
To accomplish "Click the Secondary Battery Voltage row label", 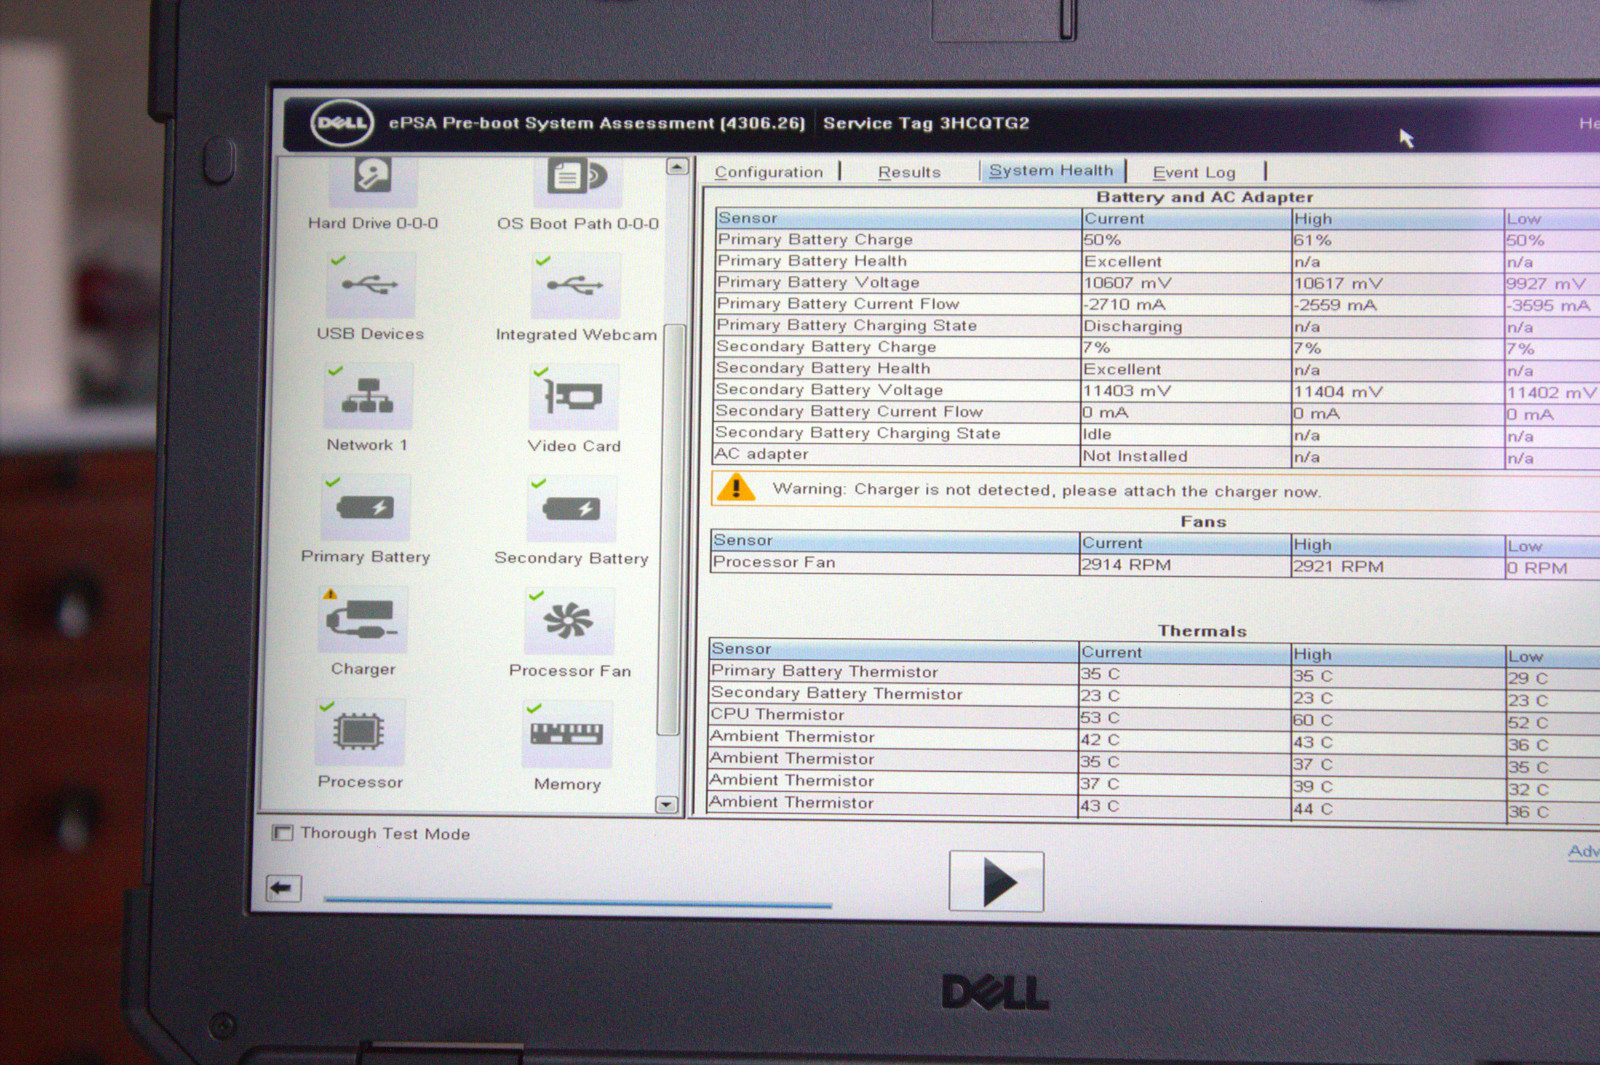I will pos(829,390).
